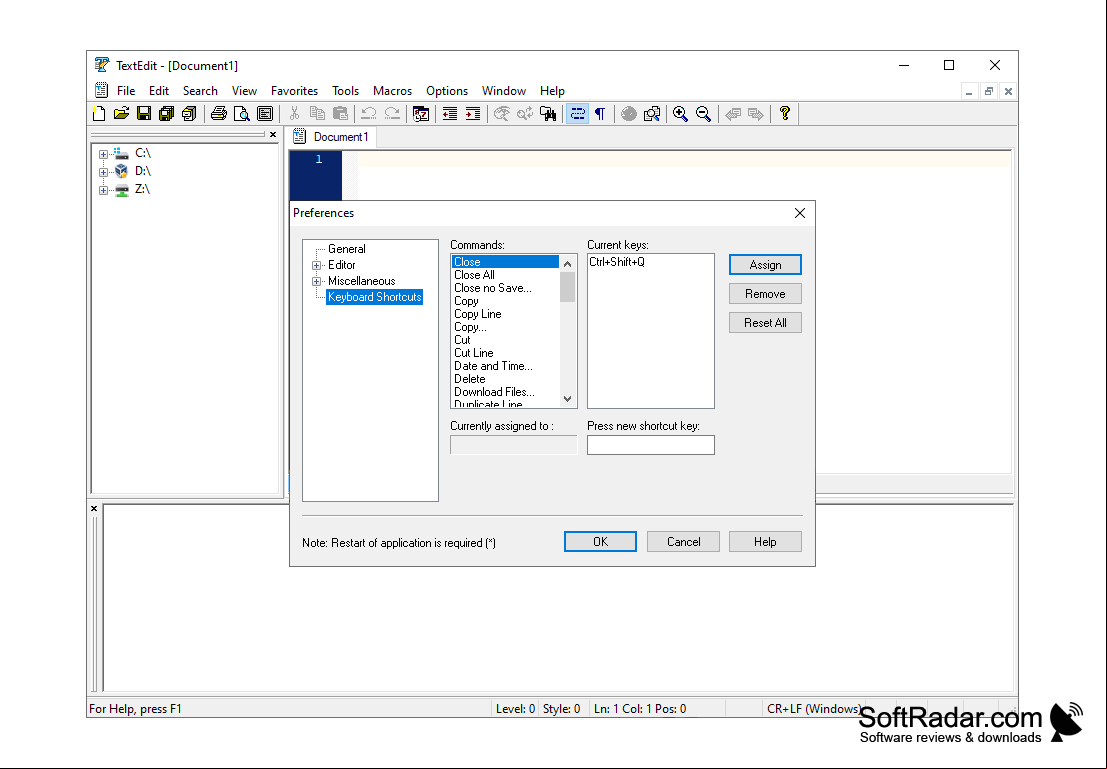The image size is (1107, 769).
Task: Close the bottom output panel
Action: click(x=94, y=508)
